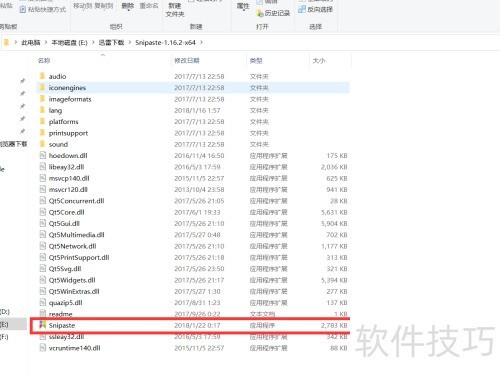Click Snipaste-1.16.2-x64 breadcrumb
The height and width of the screenshot is (378, 500).
(165, 43)
